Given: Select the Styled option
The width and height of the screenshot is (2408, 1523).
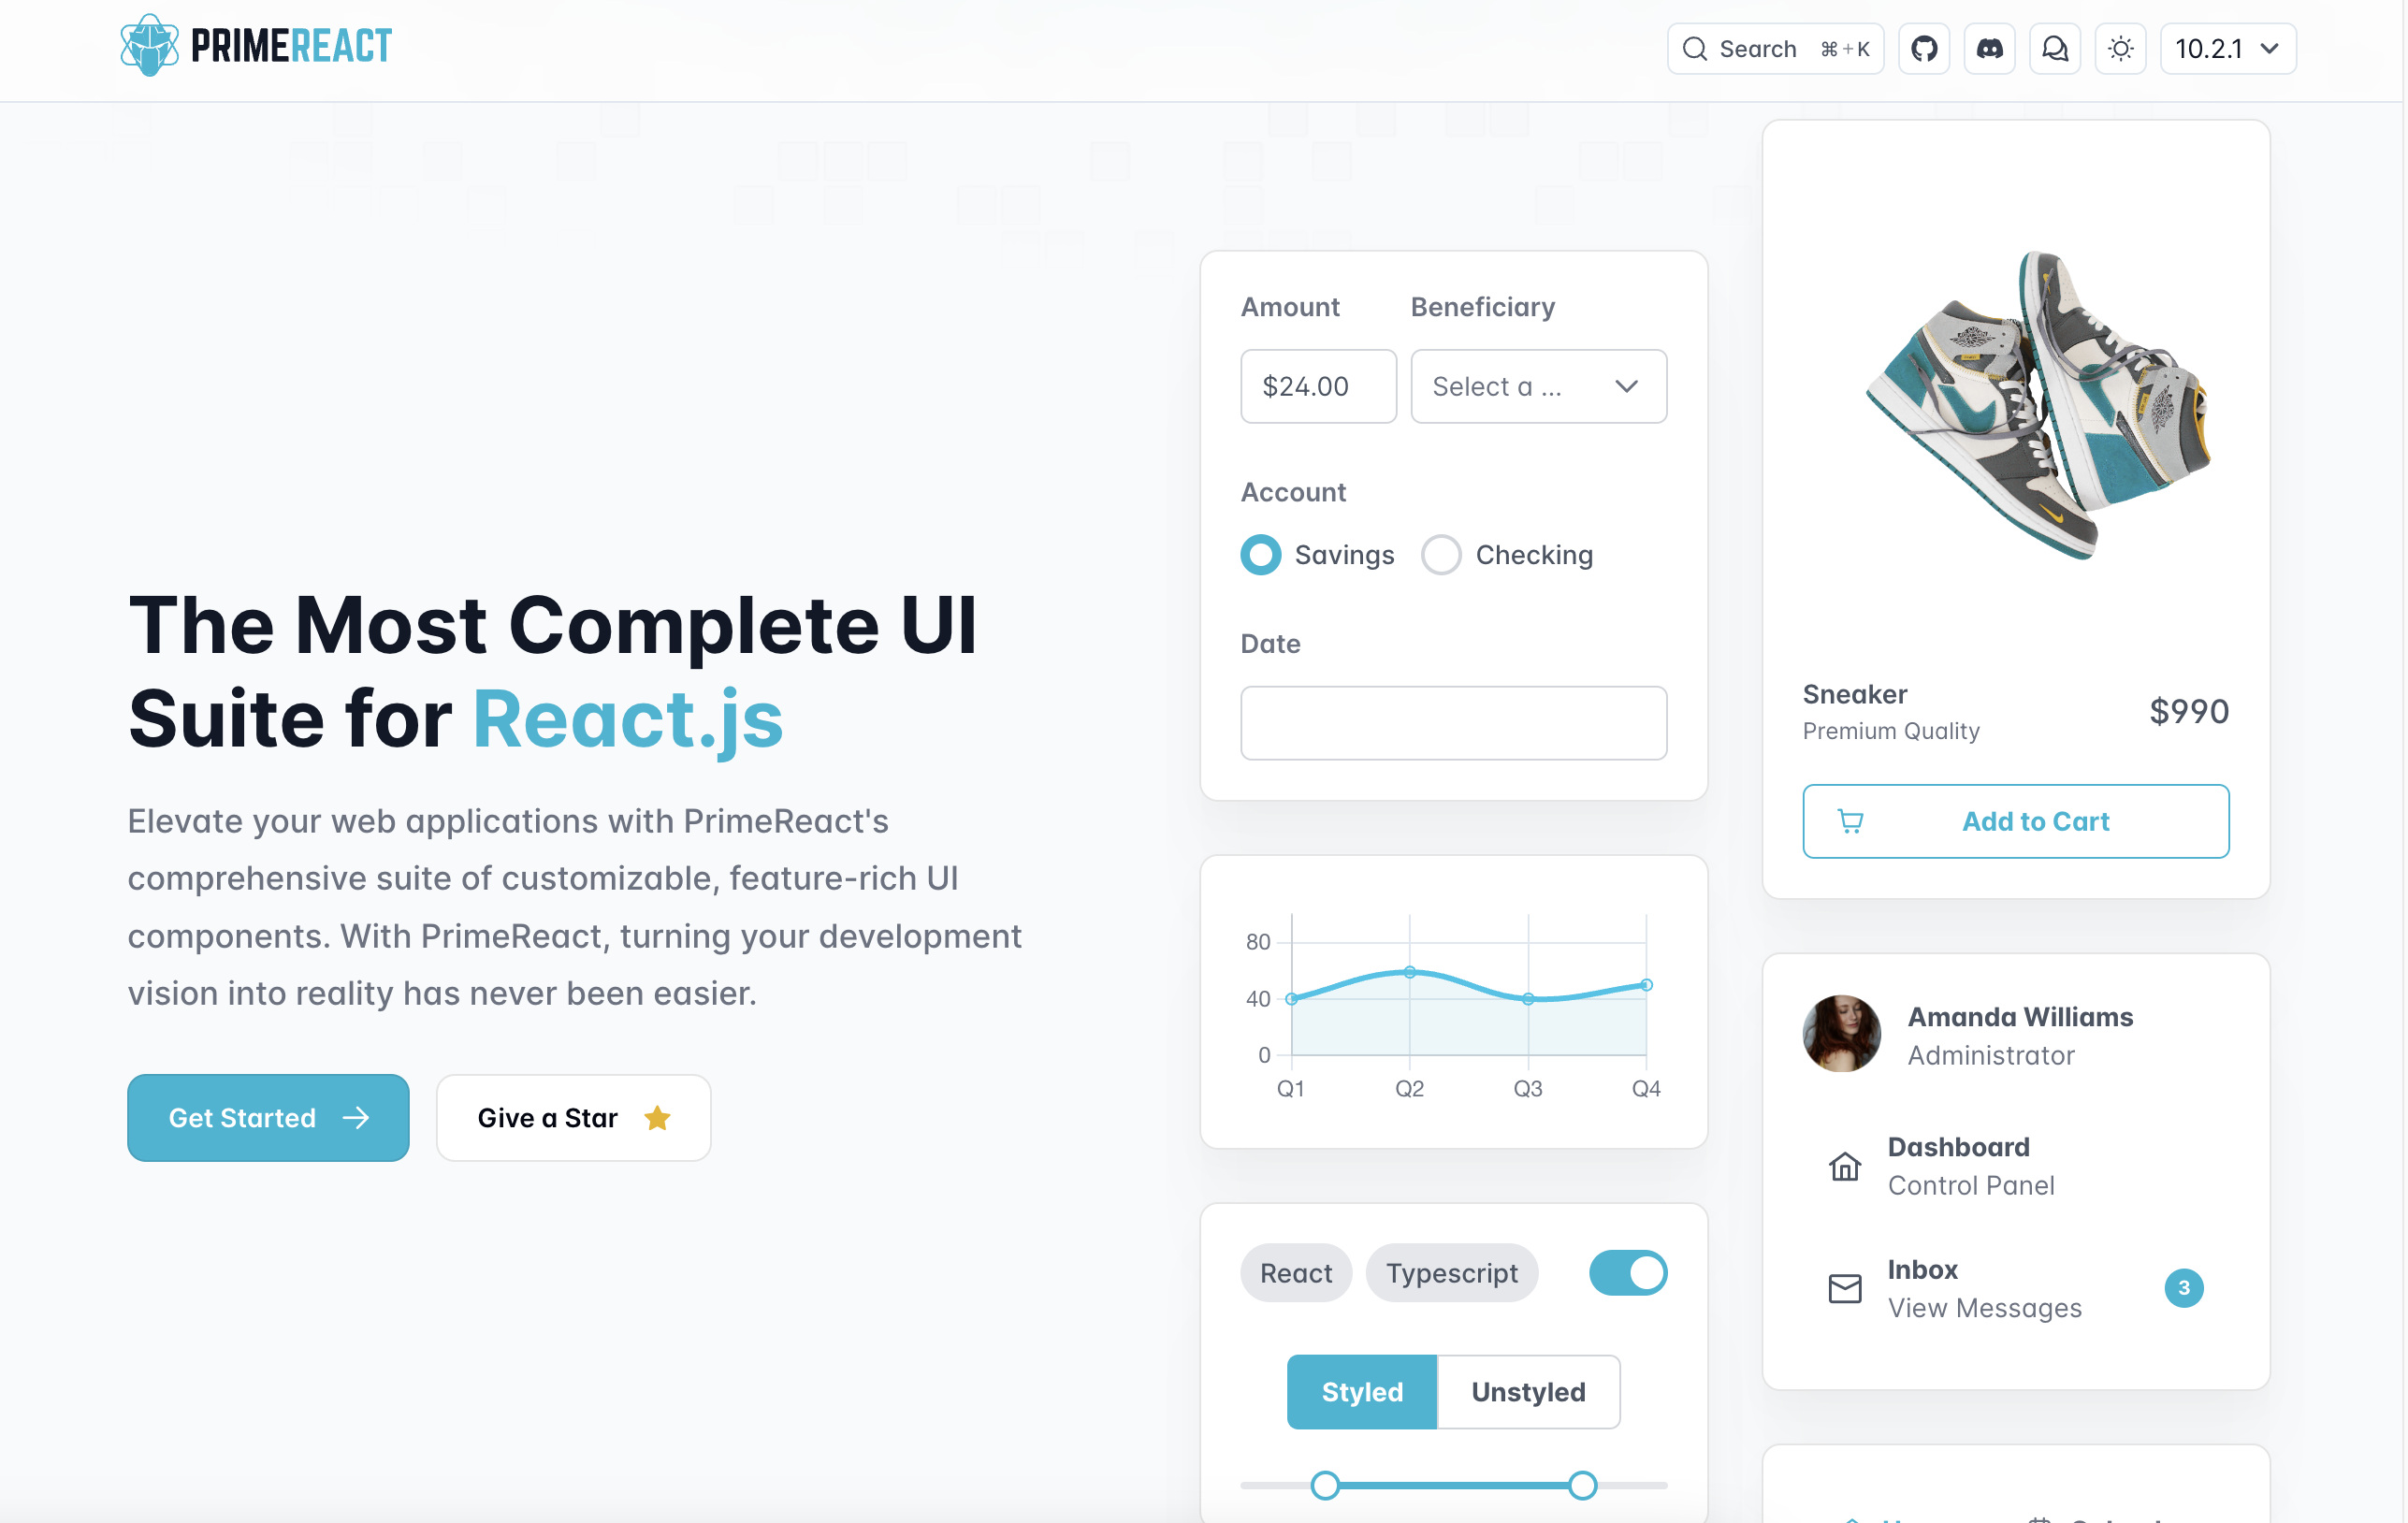Looking at the screenshot, I should pyautogui.click(x=1361, y=1392).
